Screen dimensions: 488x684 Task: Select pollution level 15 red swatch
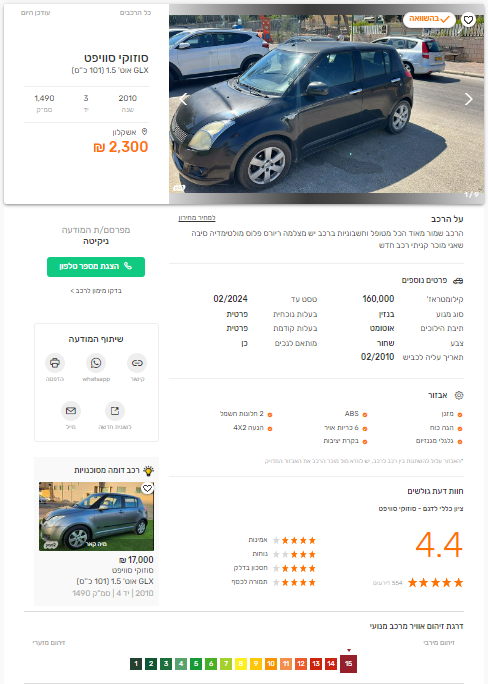point(348,663)
